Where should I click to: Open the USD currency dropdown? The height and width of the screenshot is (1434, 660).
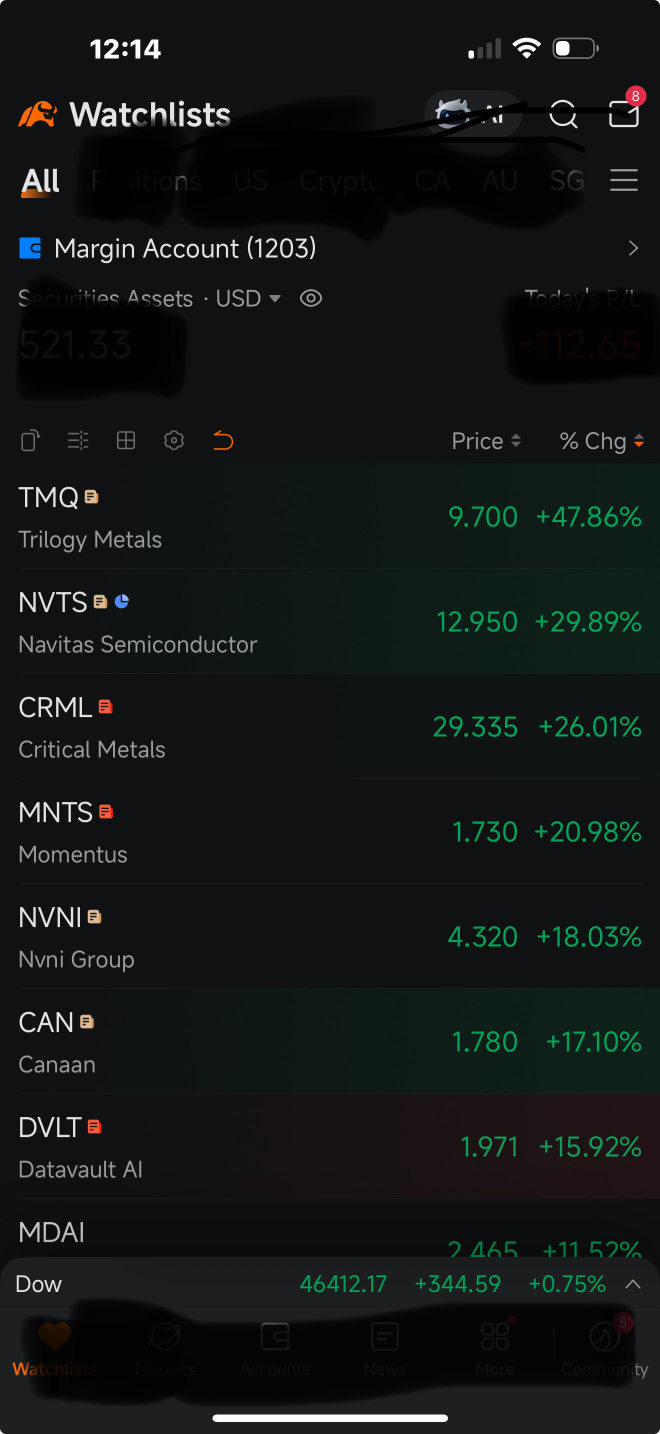[248, 298]
